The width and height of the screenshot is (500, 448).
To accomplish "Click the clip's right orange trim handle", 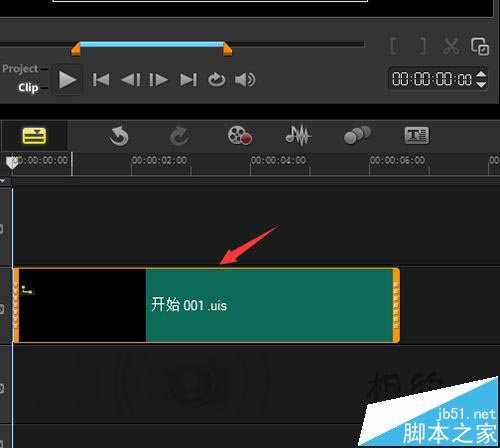I will click(x=396, y=305).
